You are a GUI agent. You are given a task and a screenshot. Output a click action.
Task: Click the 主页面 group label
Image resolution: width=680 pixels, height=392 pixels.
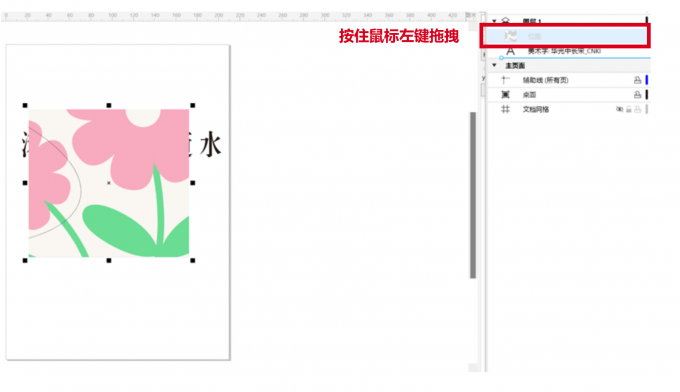[x=515, y=65]
